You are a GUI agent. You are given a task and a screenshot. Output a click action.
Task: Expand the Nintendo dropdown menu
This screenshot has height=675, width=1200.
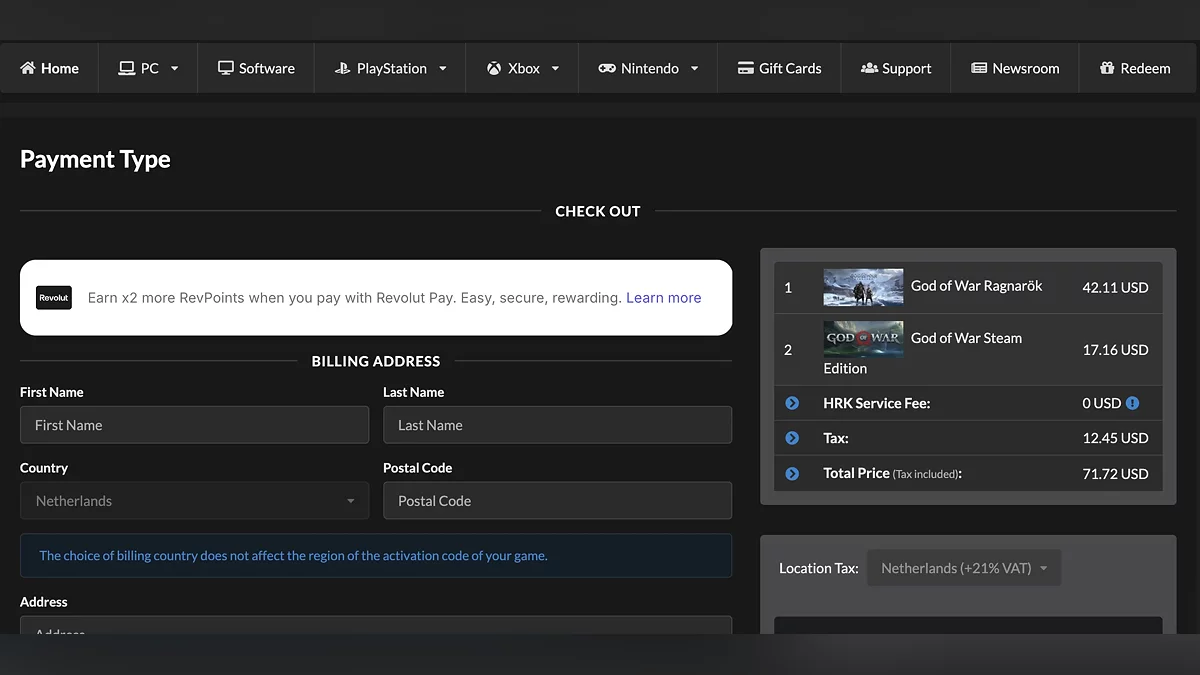(x=648, y=68)
